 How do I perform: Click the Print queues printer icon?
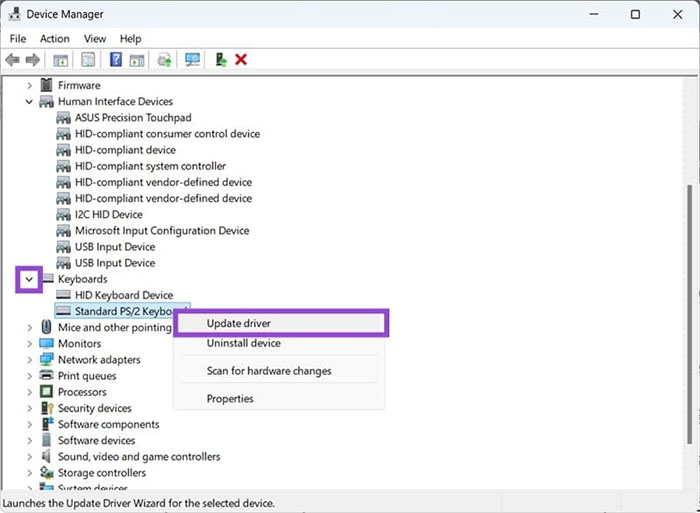46,375
